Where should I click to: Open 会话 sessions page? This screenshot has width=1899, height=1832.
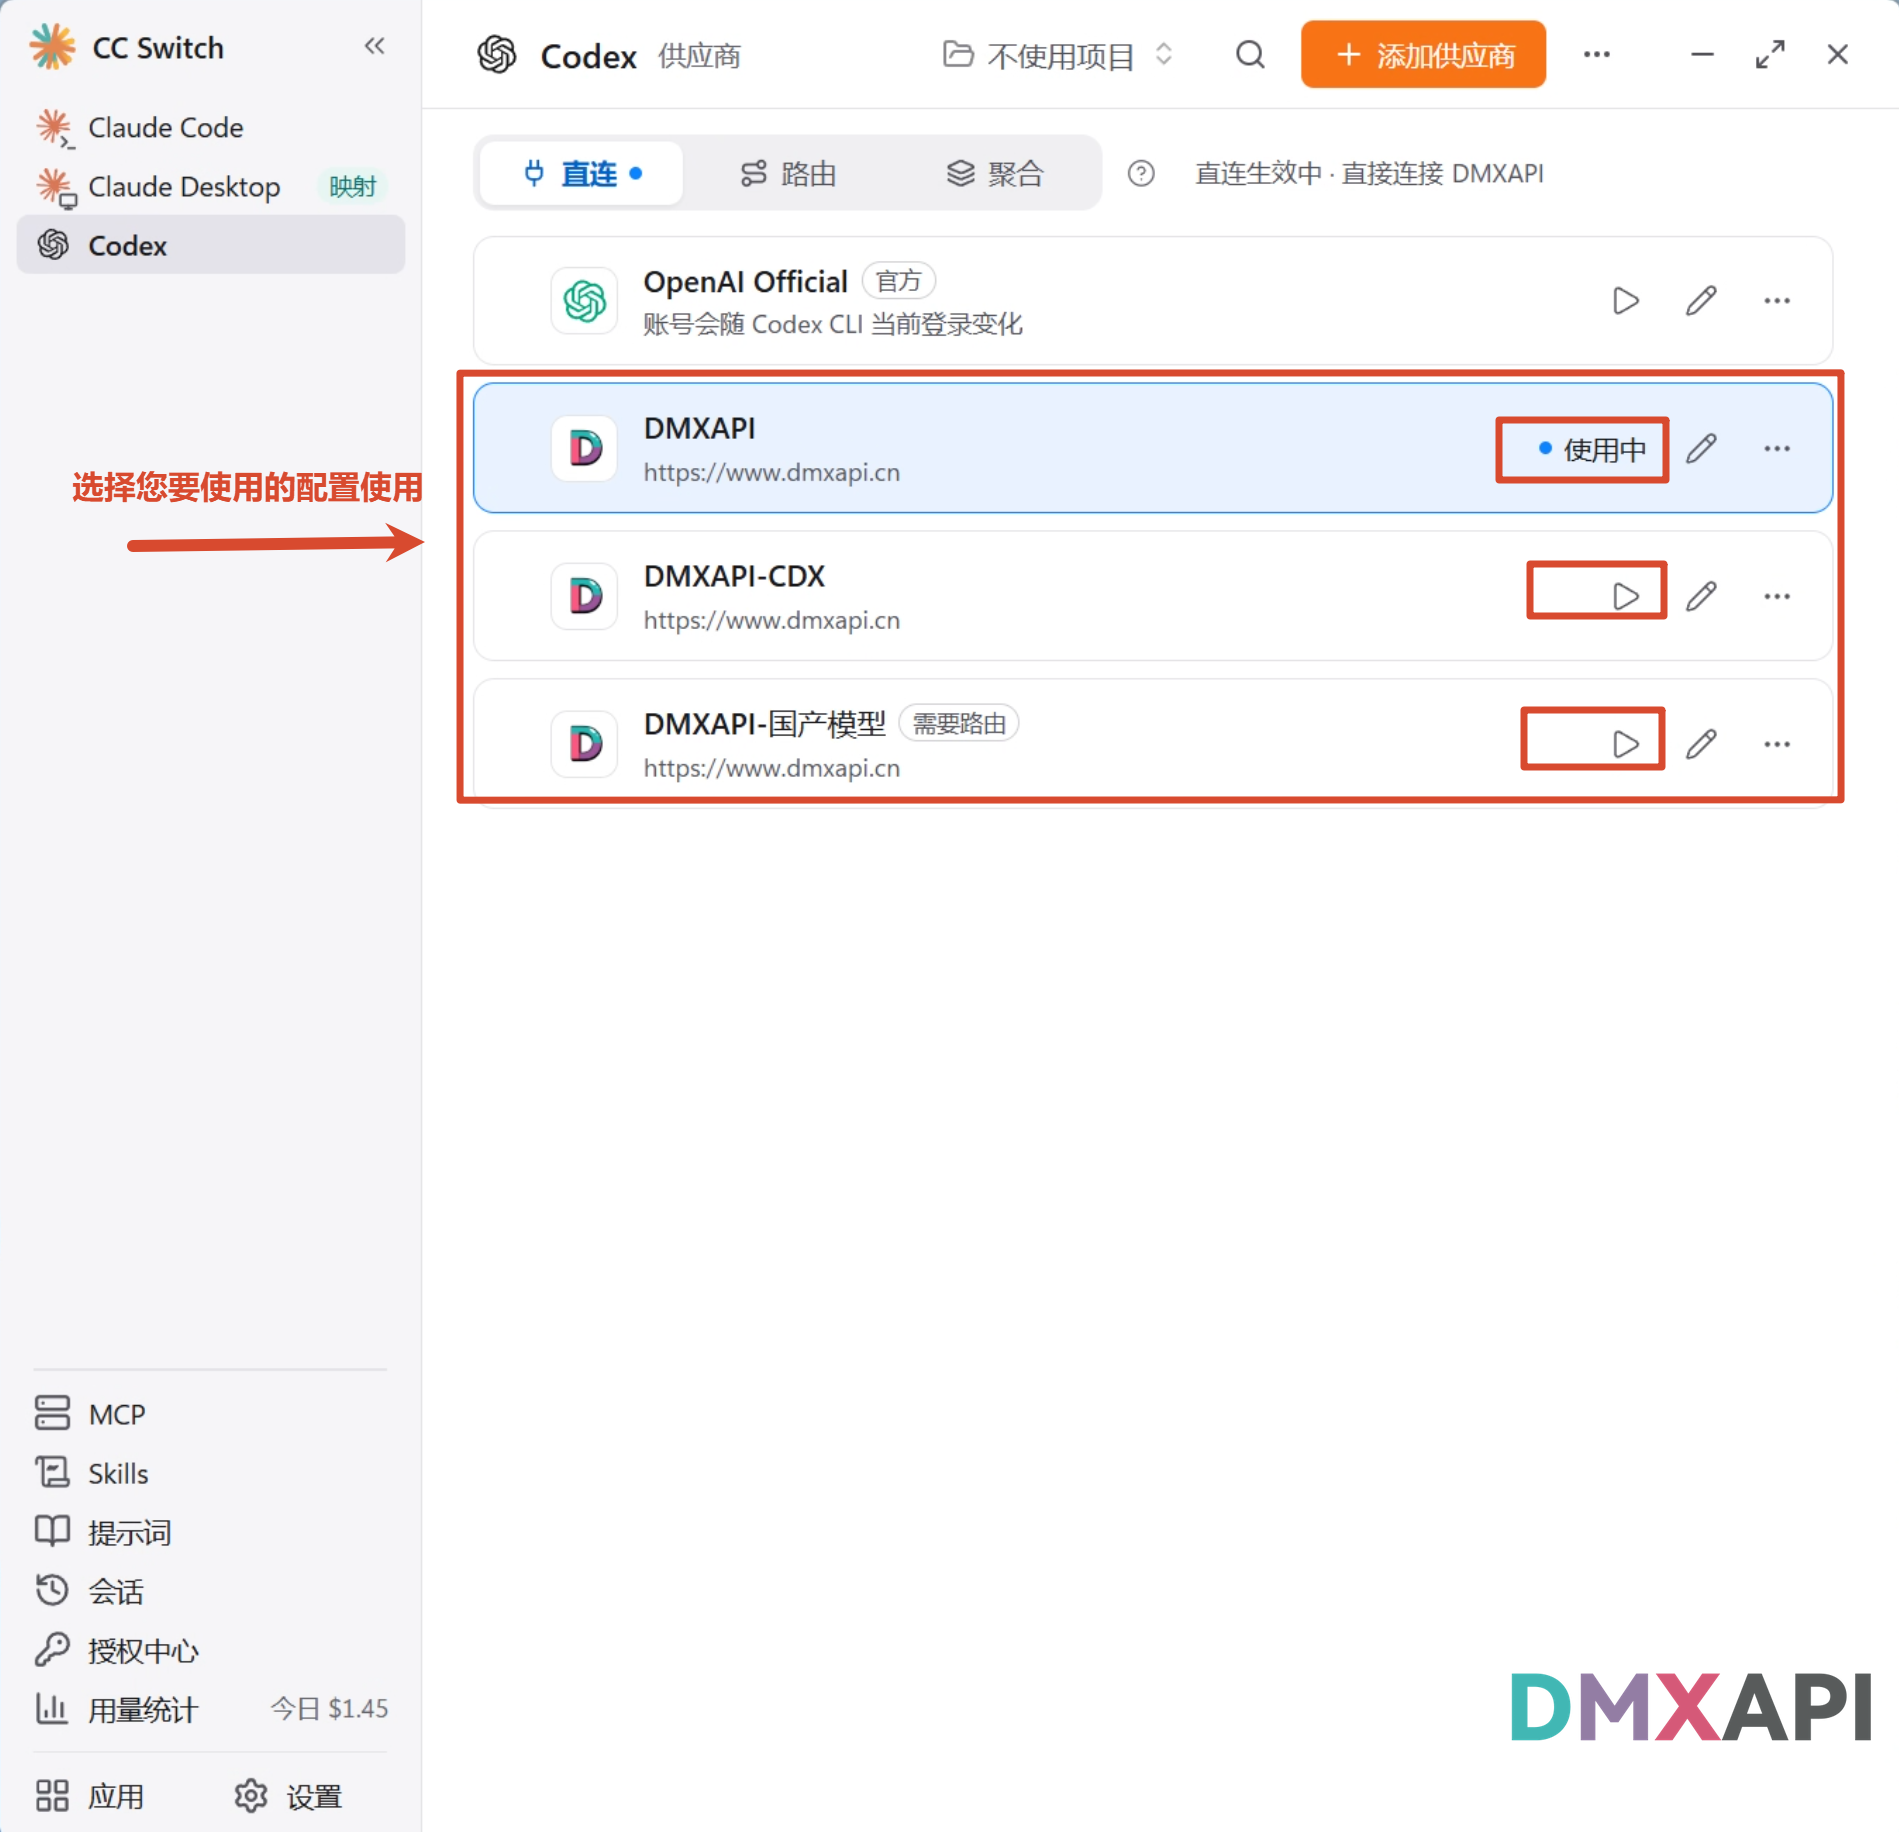pyautogui.click(x=211, y=1591)
